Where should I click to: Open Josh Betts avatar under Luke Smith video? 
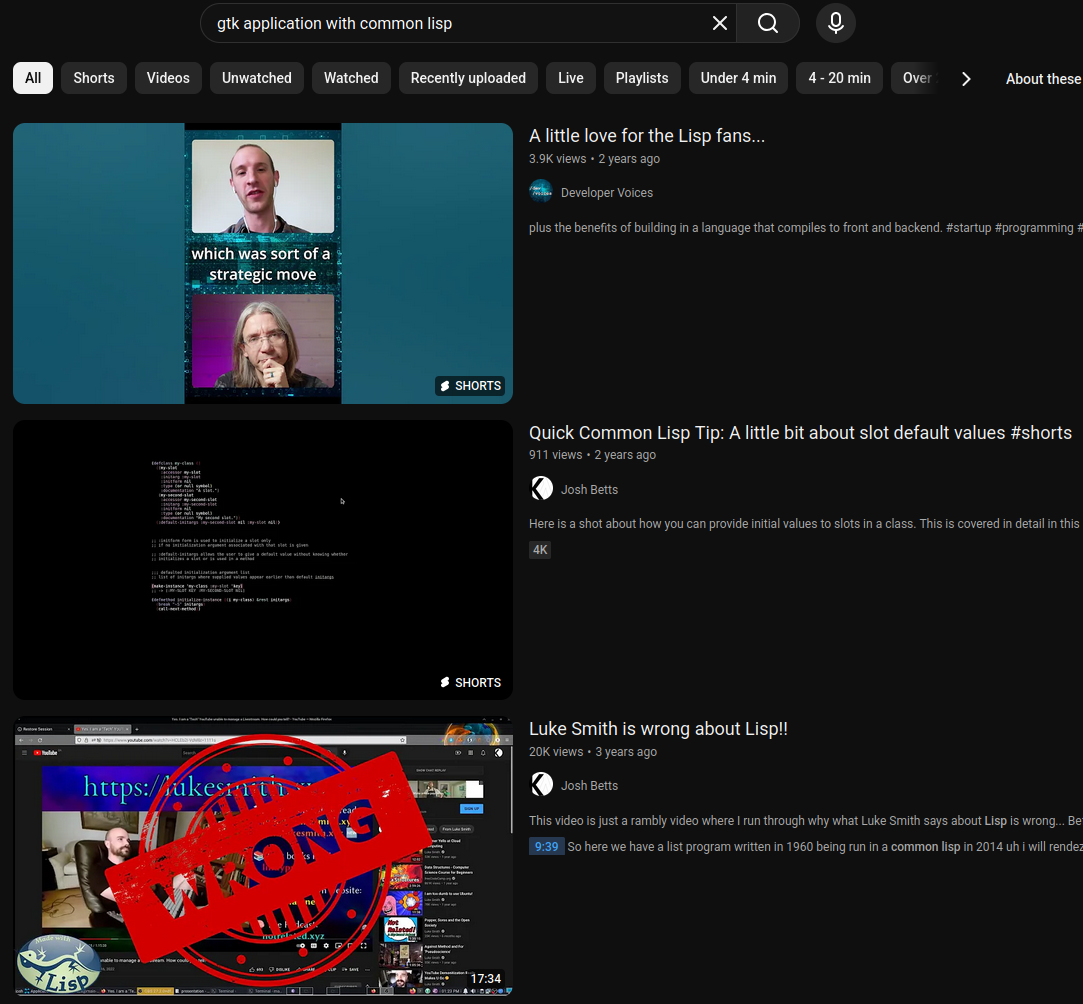(541, 785)
